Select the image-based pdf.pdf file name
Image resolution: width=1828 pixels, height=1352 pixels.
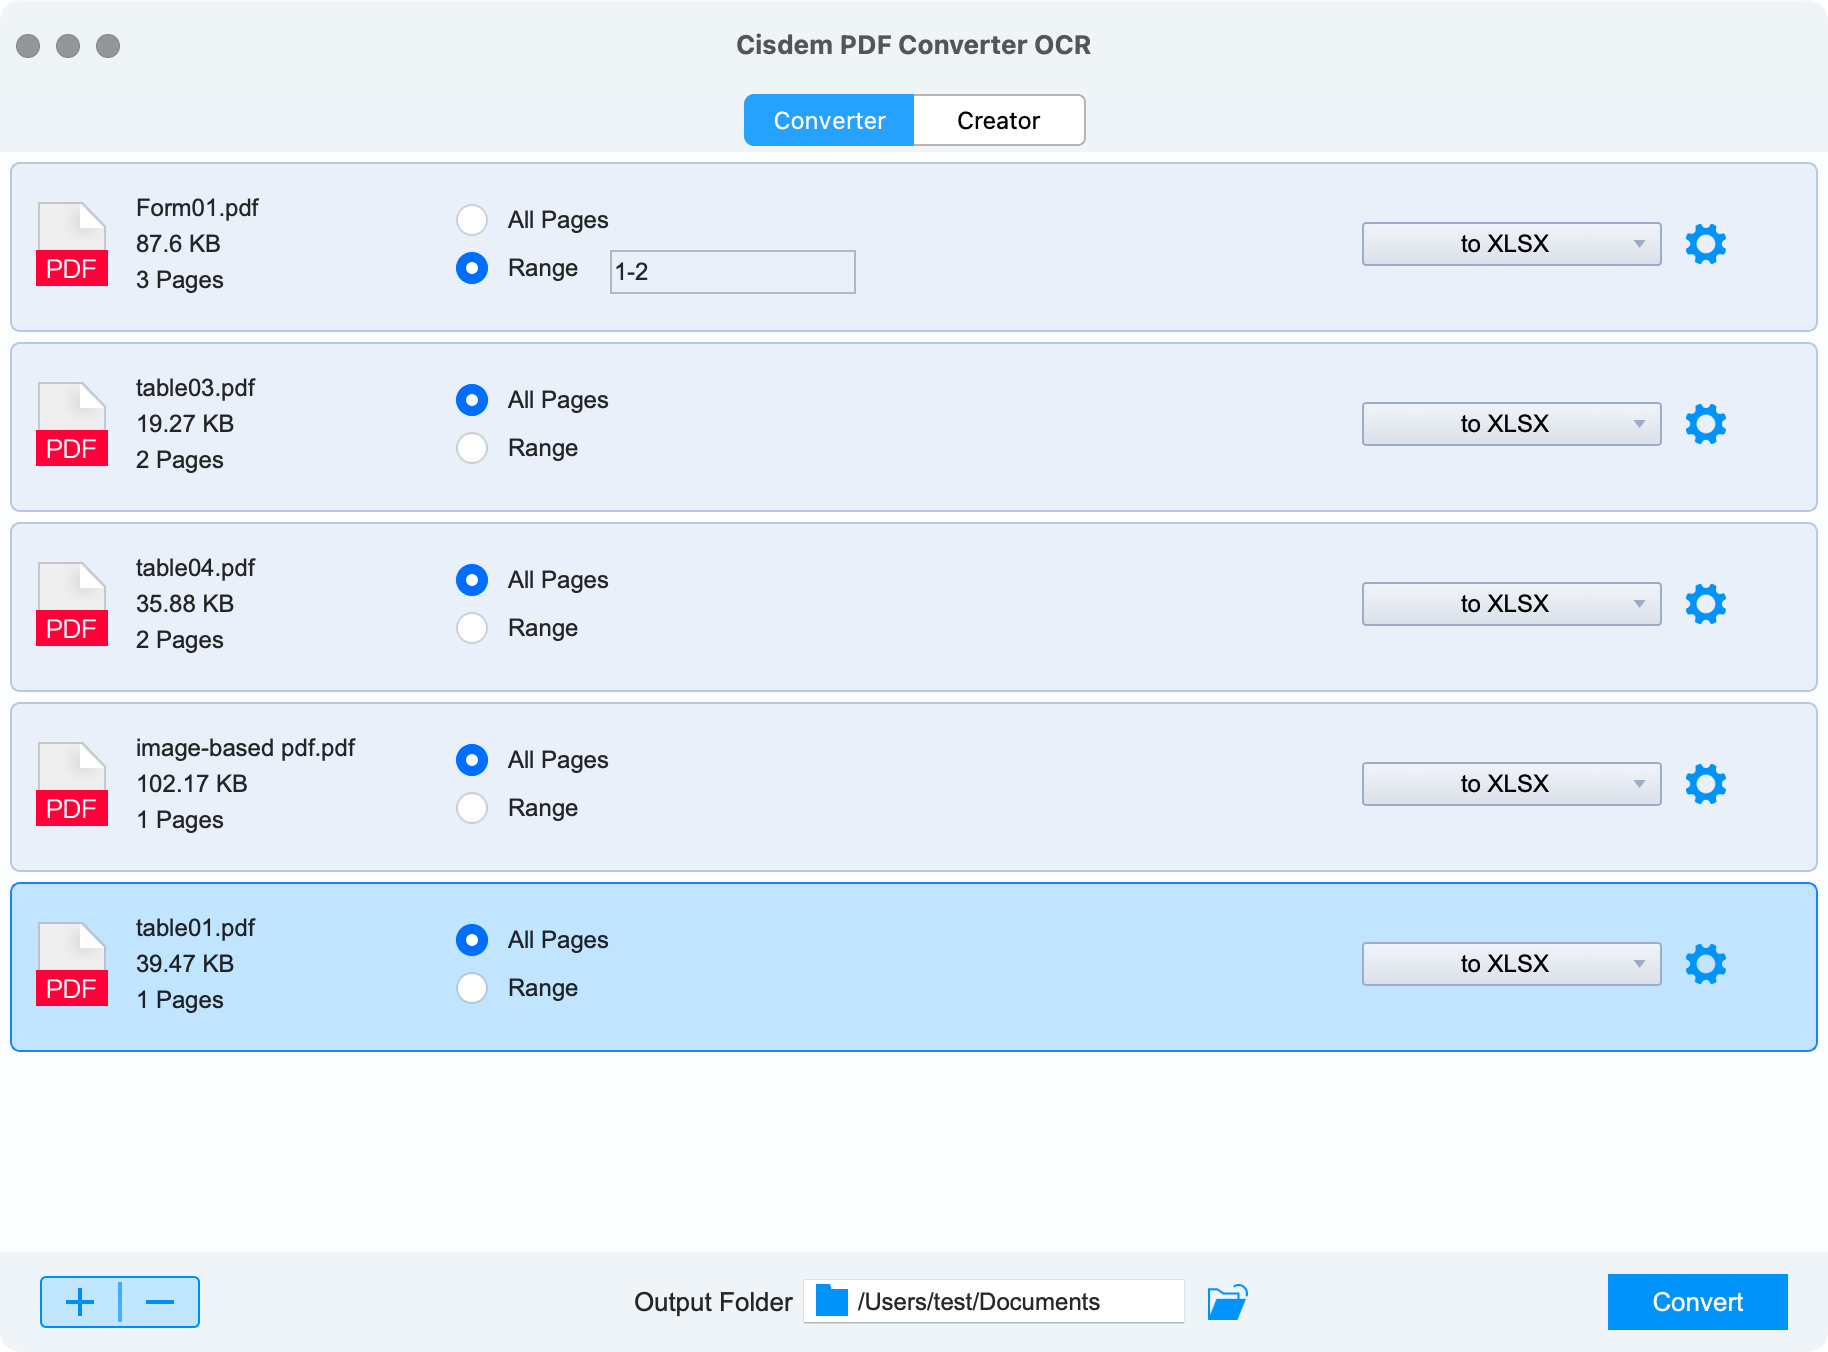pos(246,748)
